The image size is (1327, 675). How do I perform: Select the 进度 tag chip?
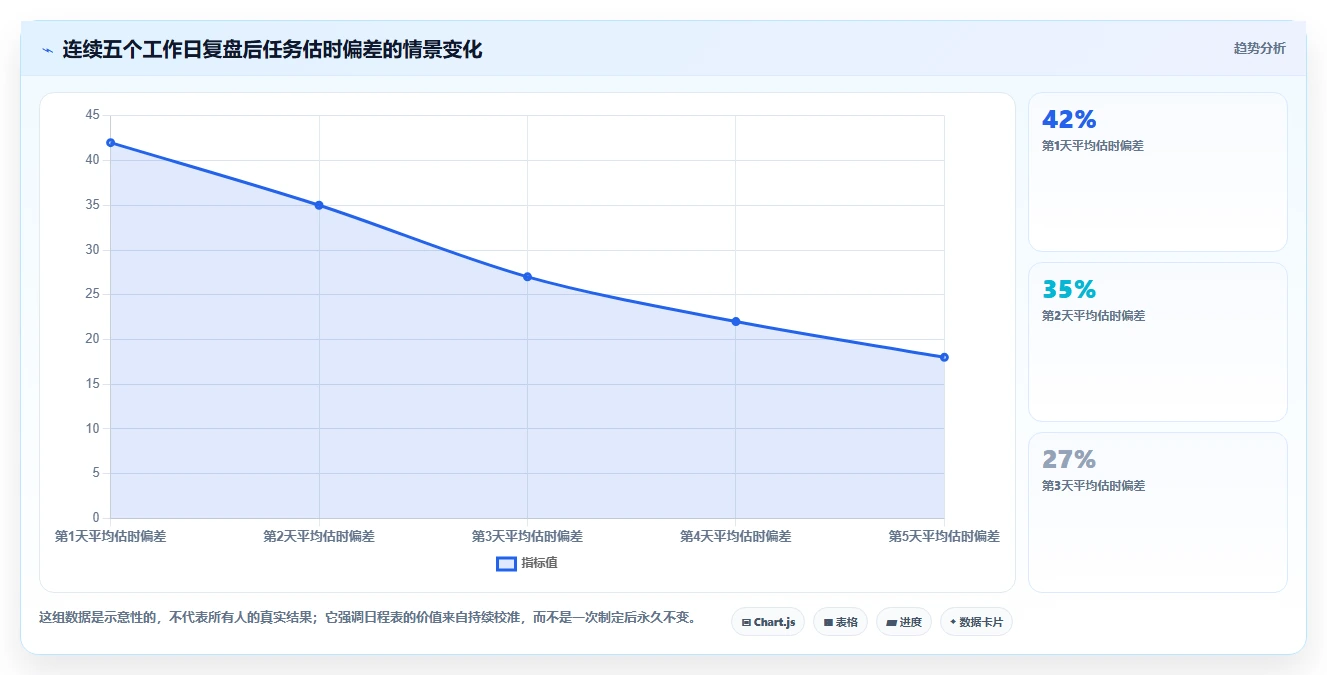coord(904,622)
